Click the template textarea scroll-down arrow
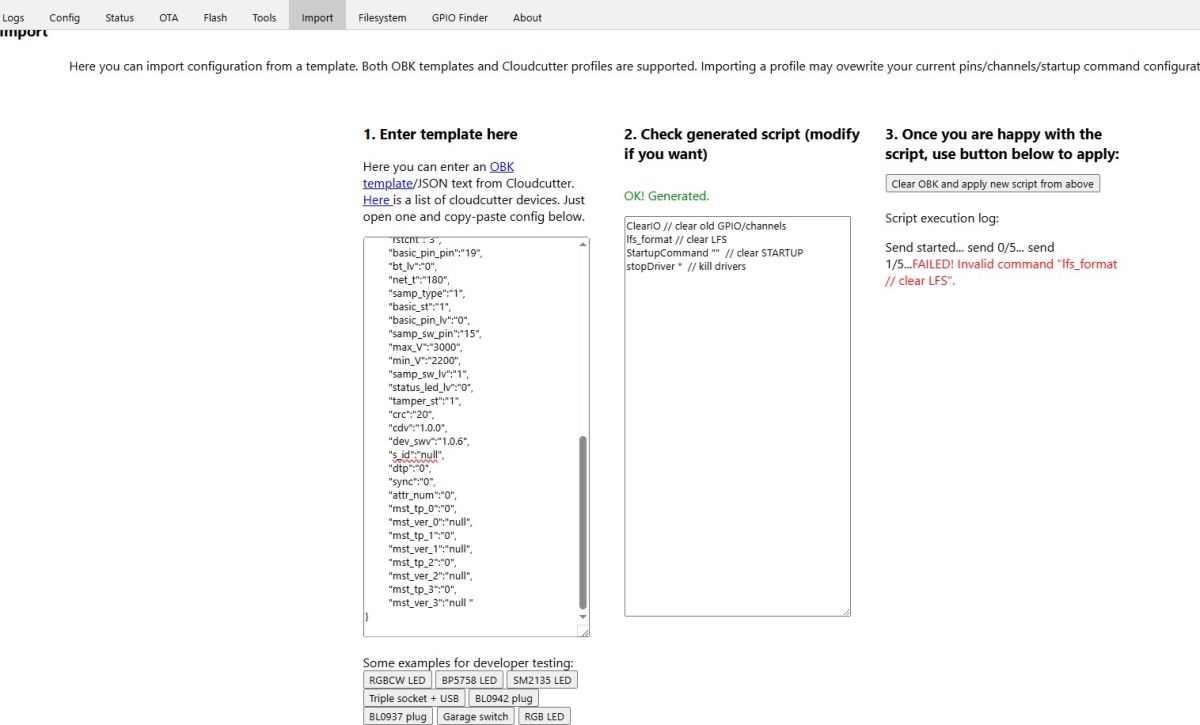Screen dimensions: 1200x725 pos(583,617)
